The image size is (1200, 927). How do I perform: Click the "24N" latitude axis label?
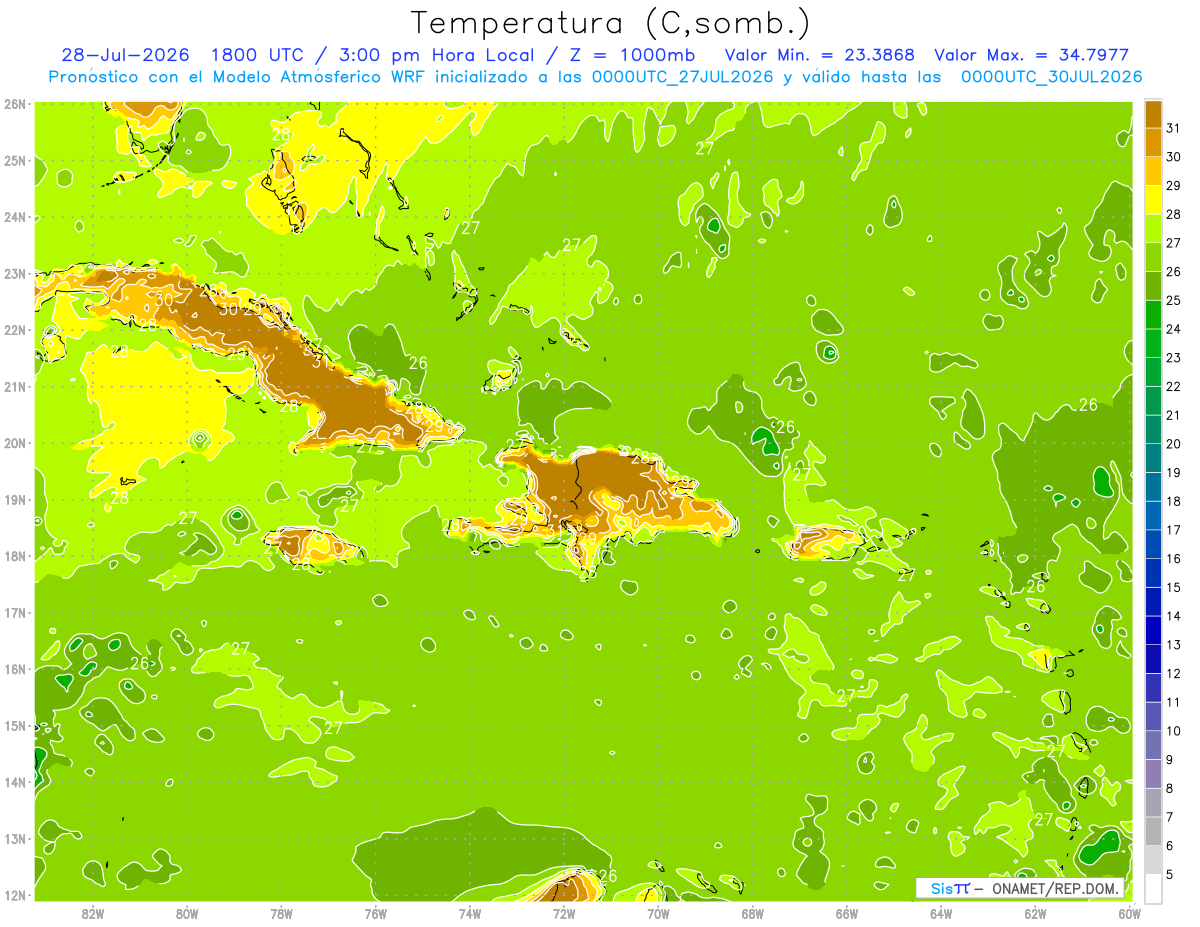pyautogui.click(x=14, y=217)
